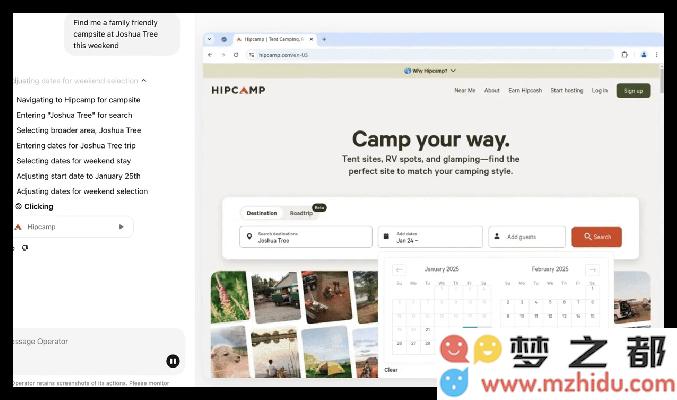Open the About link
This screenshot has width=677, height=400.
coord(492,90)
